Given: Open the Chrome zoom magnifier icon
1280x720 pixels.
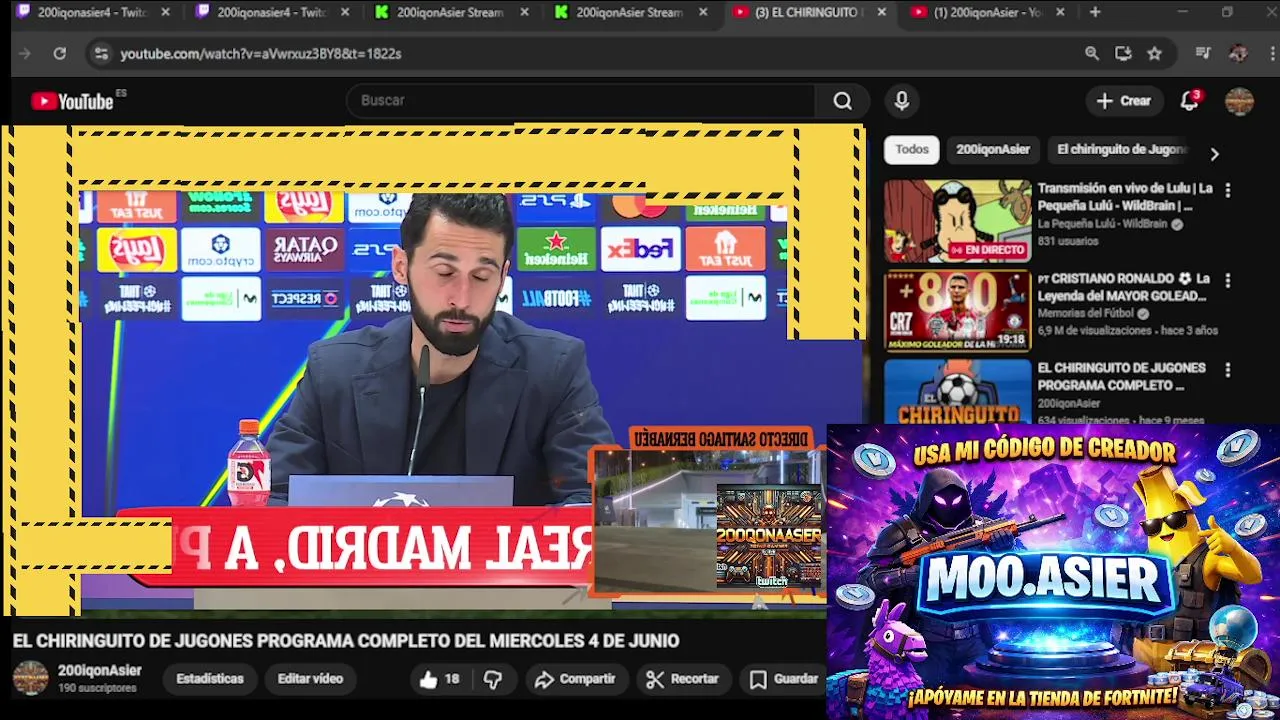Looking at the screenshot, I should (1092, 54).
